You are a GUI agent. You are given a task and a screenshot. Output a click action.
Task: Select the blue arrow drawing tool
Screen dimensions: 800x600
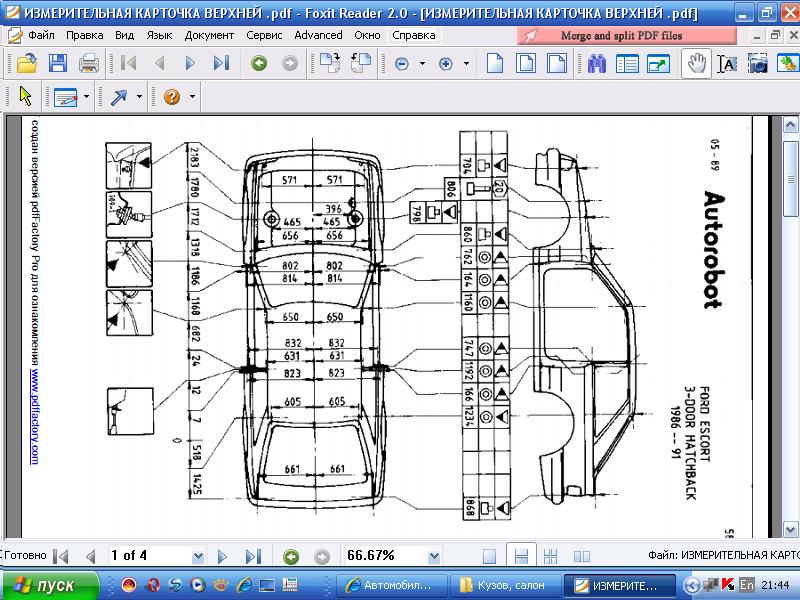118,96
